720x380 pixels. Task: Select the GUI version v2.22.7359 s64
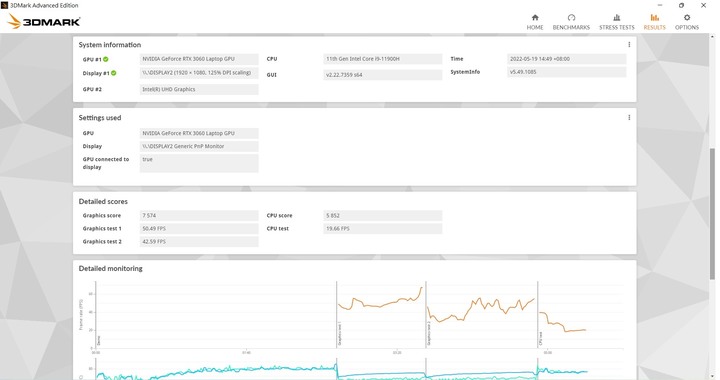click(x=382, y=75)
